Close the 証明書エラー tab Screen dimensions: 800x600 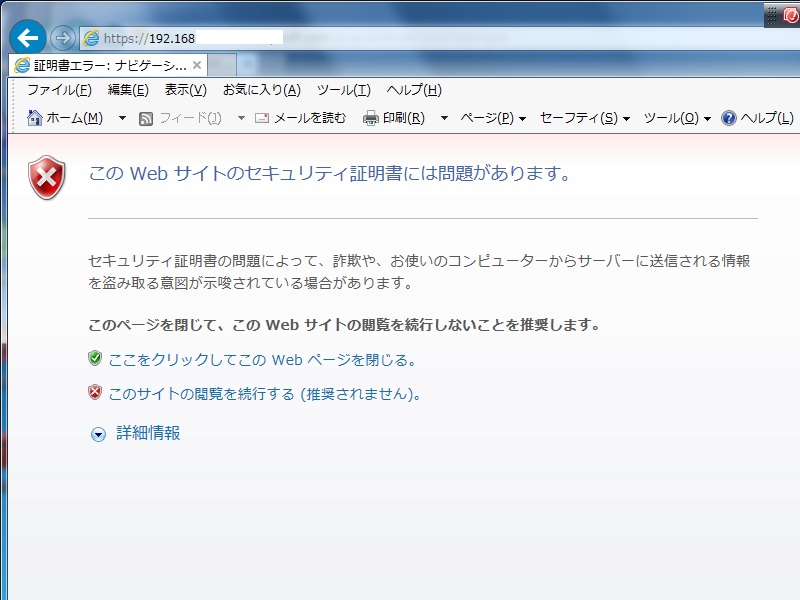point(197,65)
